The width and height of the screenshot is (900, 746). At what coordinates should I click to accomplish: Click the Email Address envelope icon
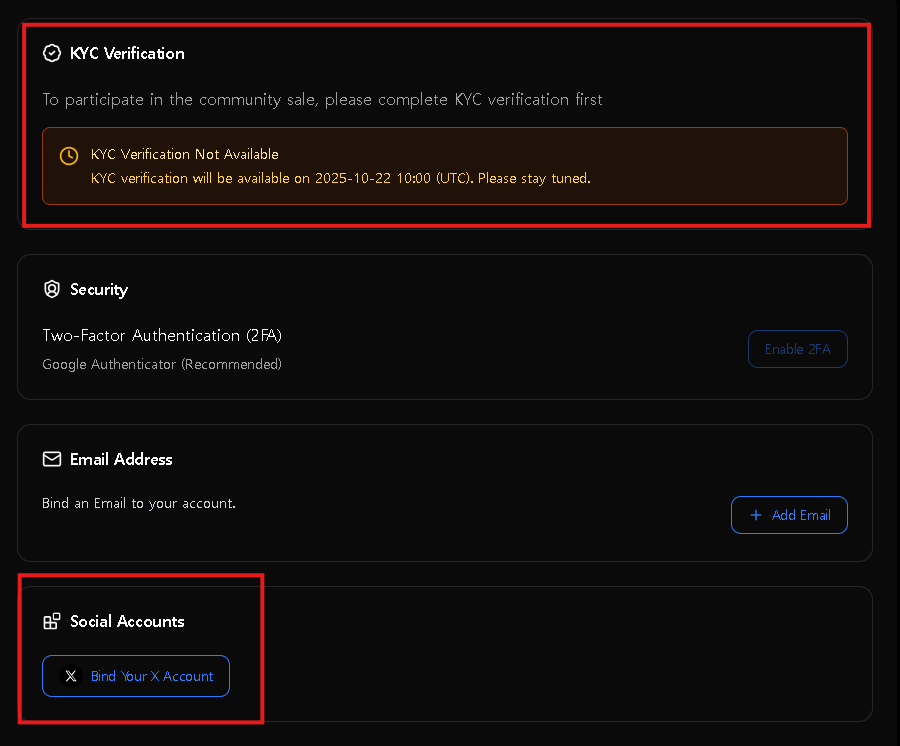tap(52, 459)
